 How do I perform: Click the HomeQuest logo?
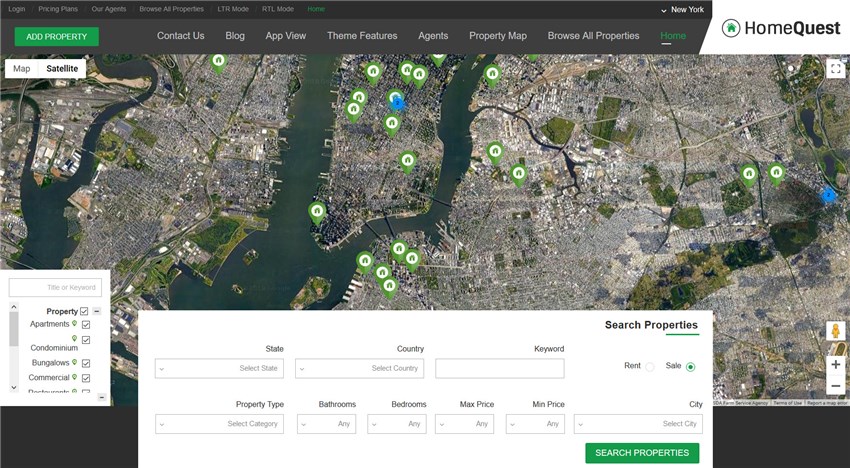click(781, 28)
